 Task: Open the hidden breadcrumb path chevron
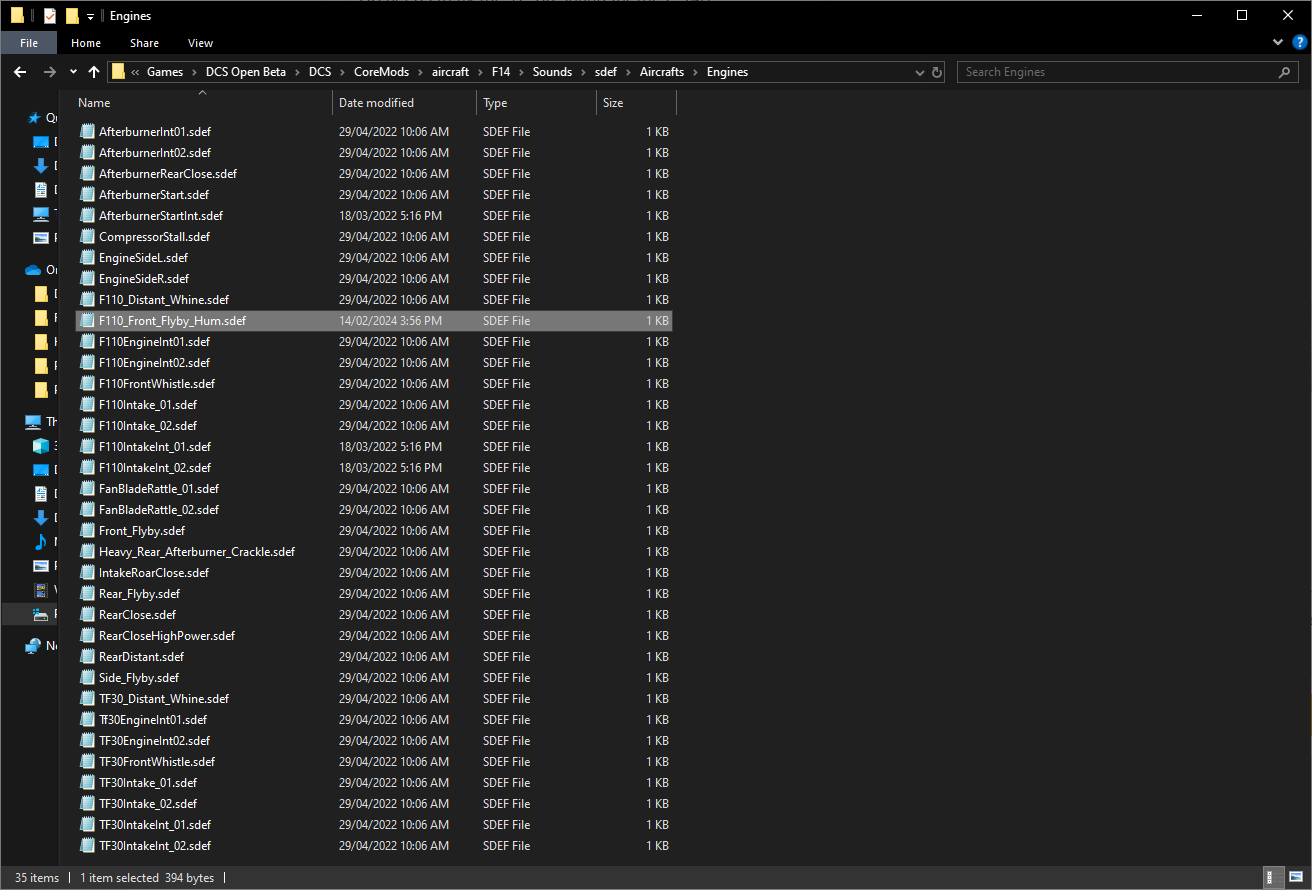tap(135, 72)
